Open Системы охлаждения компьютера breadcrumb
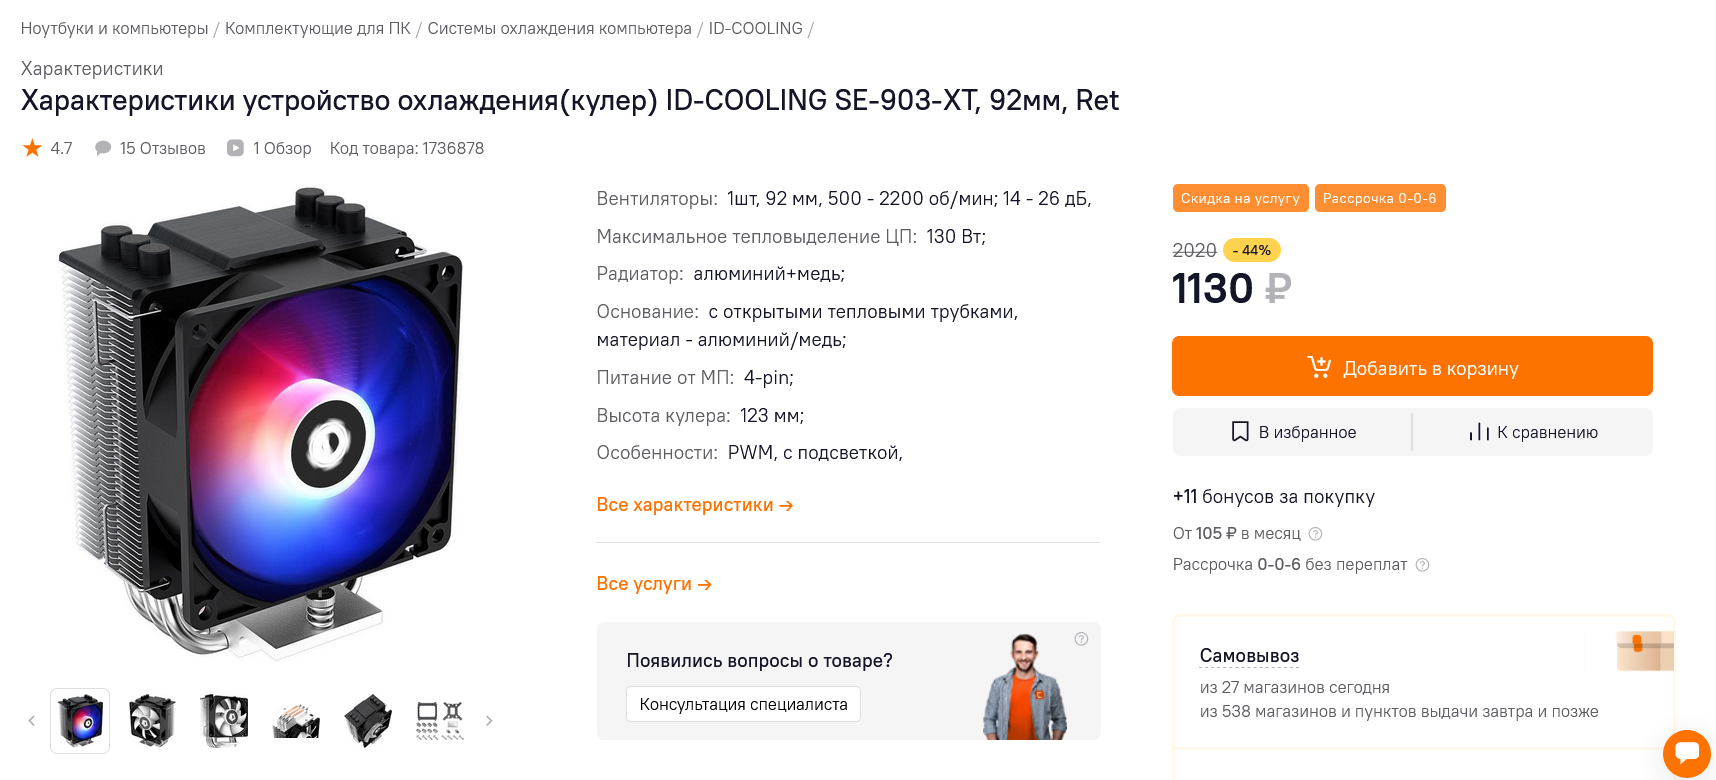Viewport: 1716px width, 780px height. point(559,28)
